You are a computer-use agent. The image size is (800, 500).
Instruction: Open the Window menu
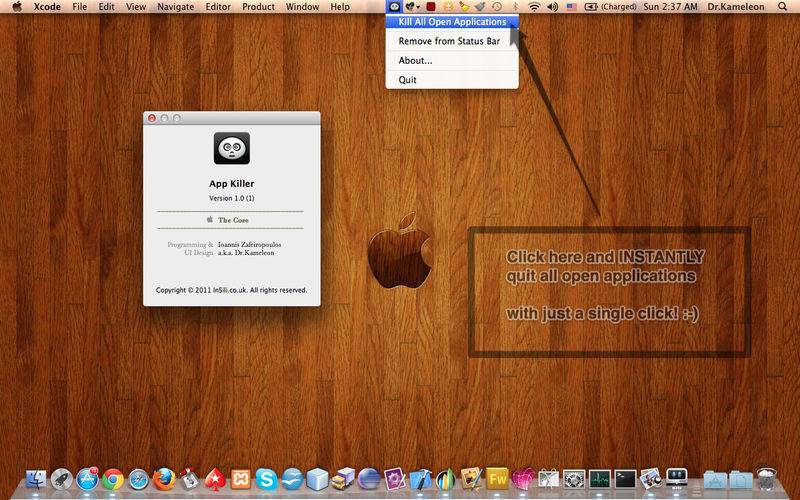point(302,7)
